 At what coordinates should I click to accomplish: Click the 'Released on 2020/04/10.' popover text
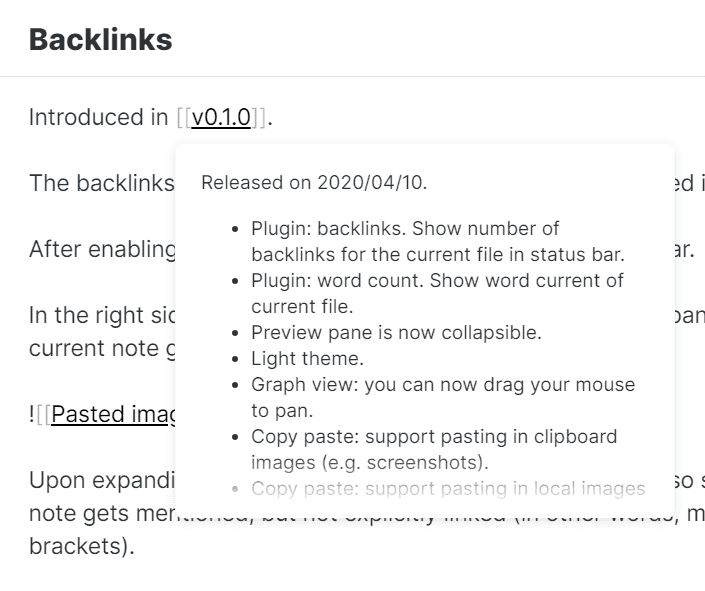pos(313,183)
